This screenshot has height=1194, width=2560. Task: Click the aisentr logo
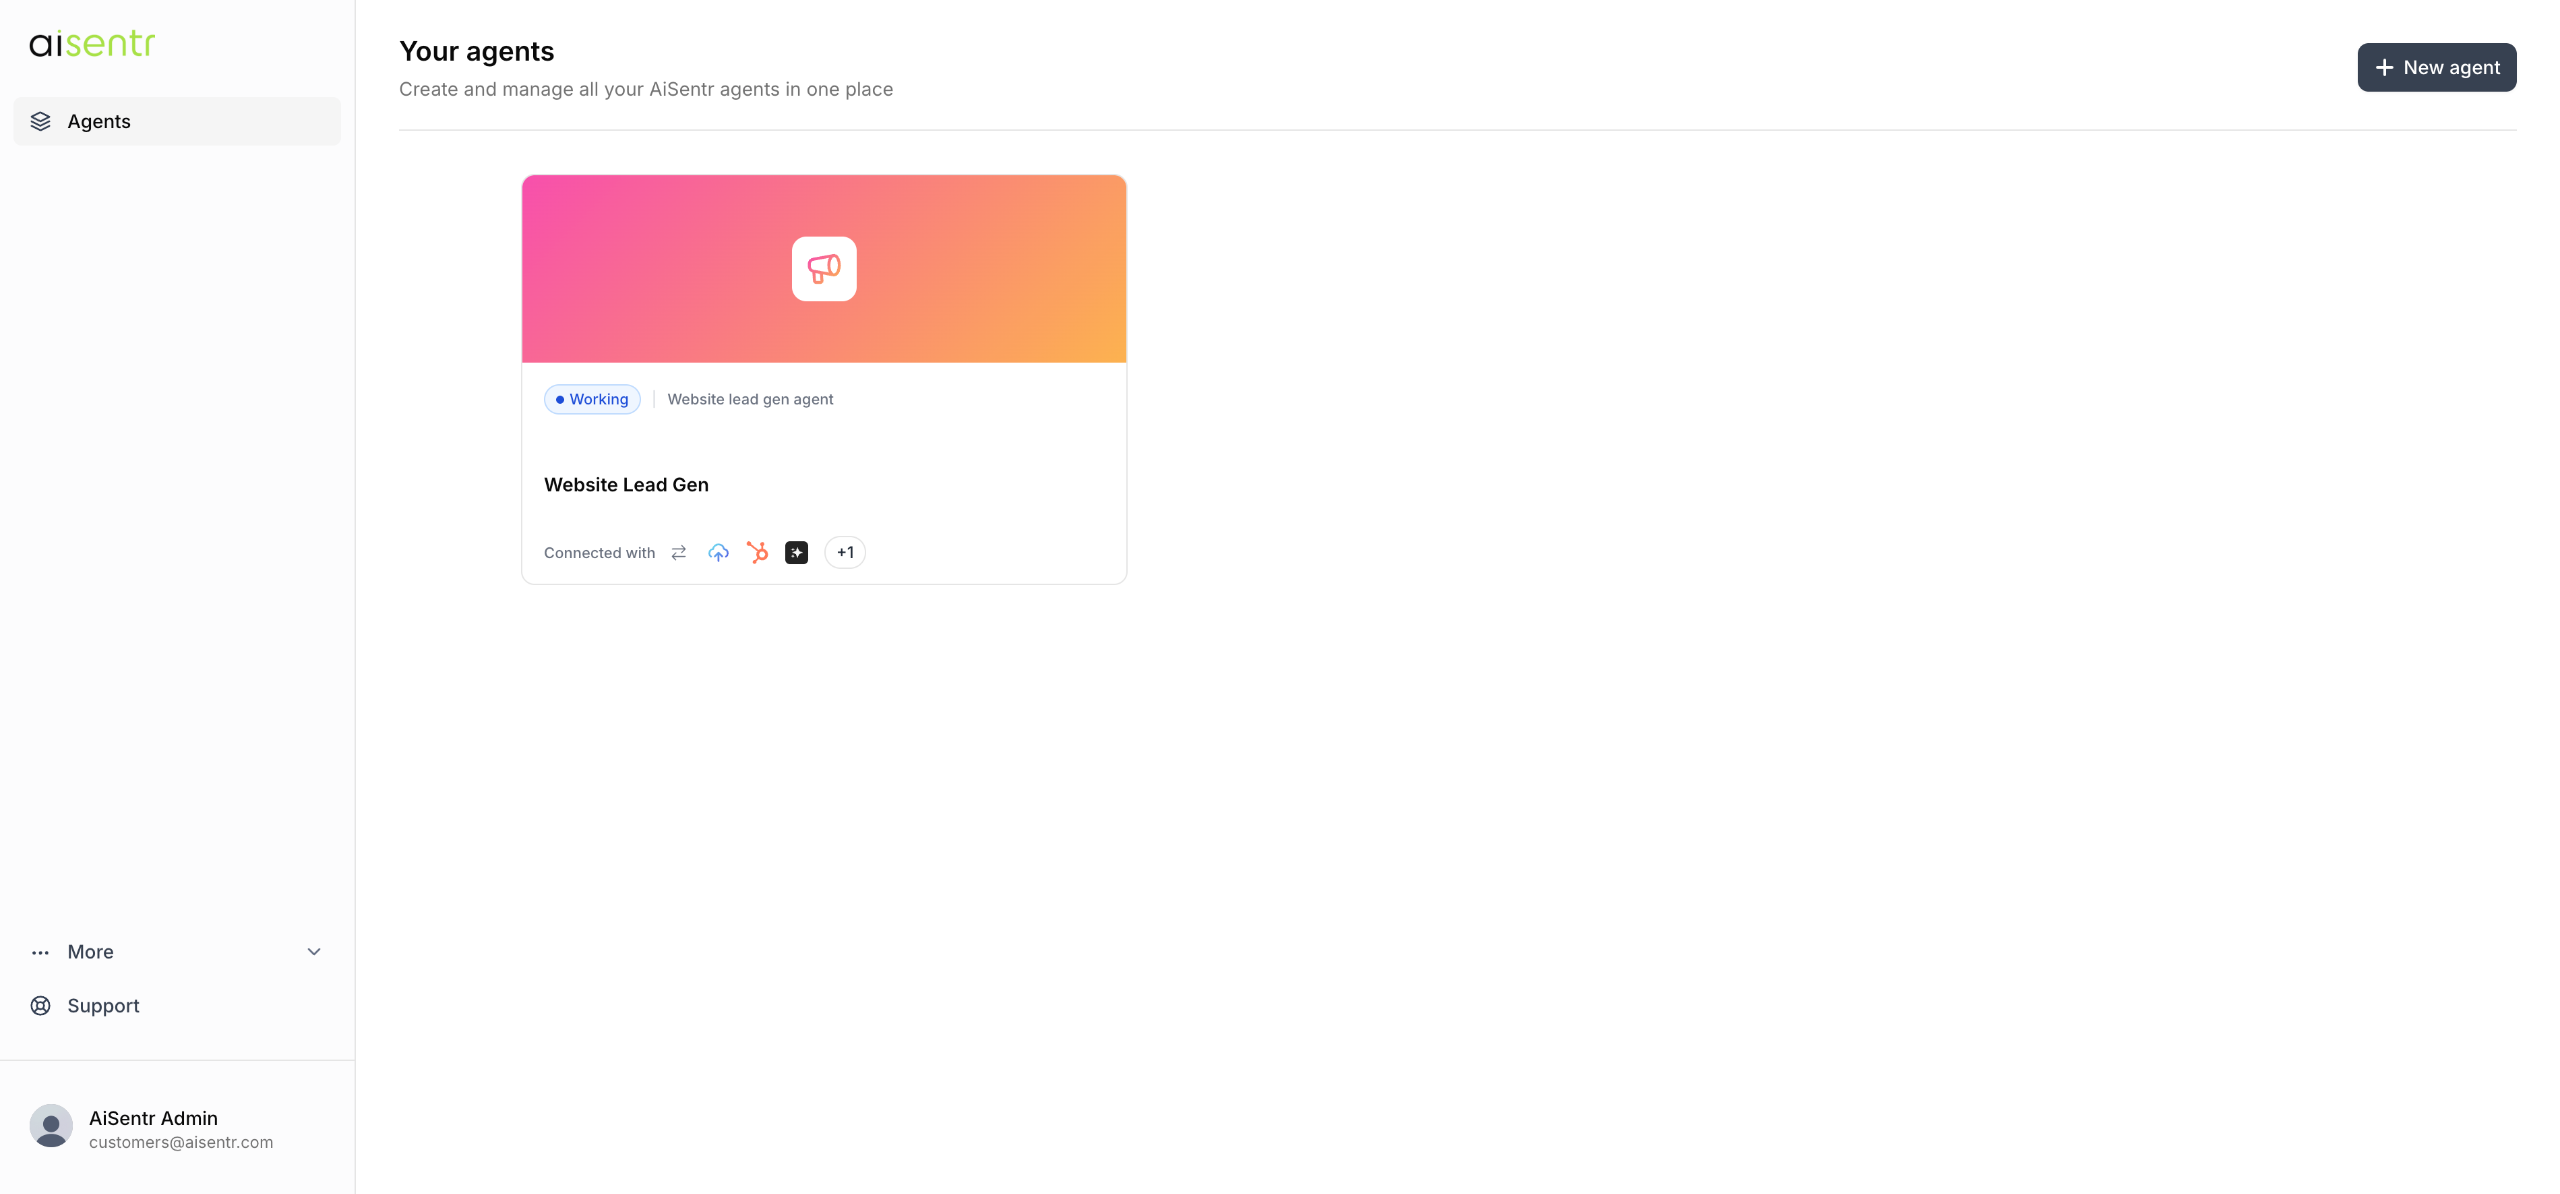tap(92, 43)
